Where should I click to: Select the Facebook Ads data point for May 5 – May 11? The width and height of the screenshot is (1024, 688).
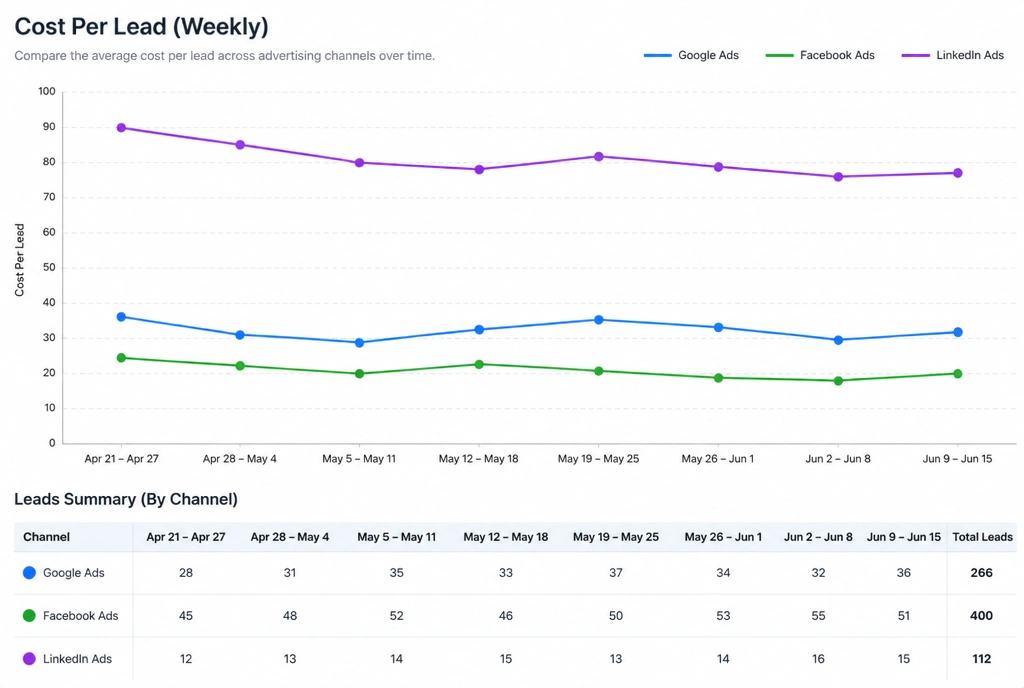coord(359,374)
